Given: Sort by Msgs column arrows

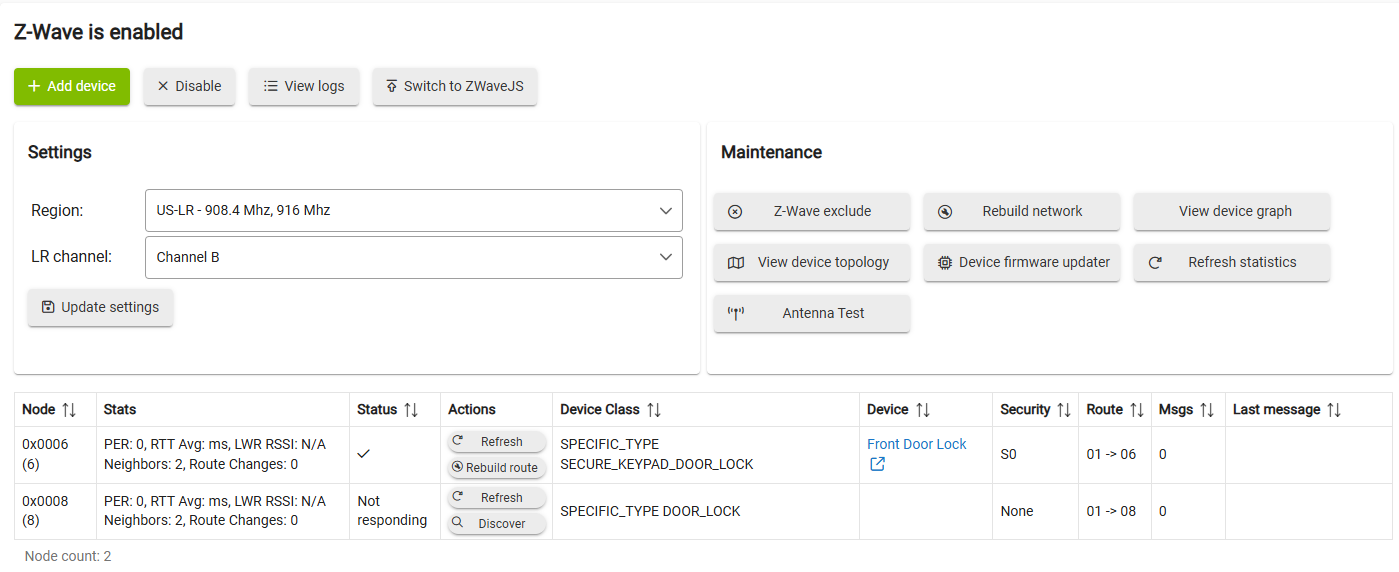Looking at the screenshot, I should [x=1207, y=410].
